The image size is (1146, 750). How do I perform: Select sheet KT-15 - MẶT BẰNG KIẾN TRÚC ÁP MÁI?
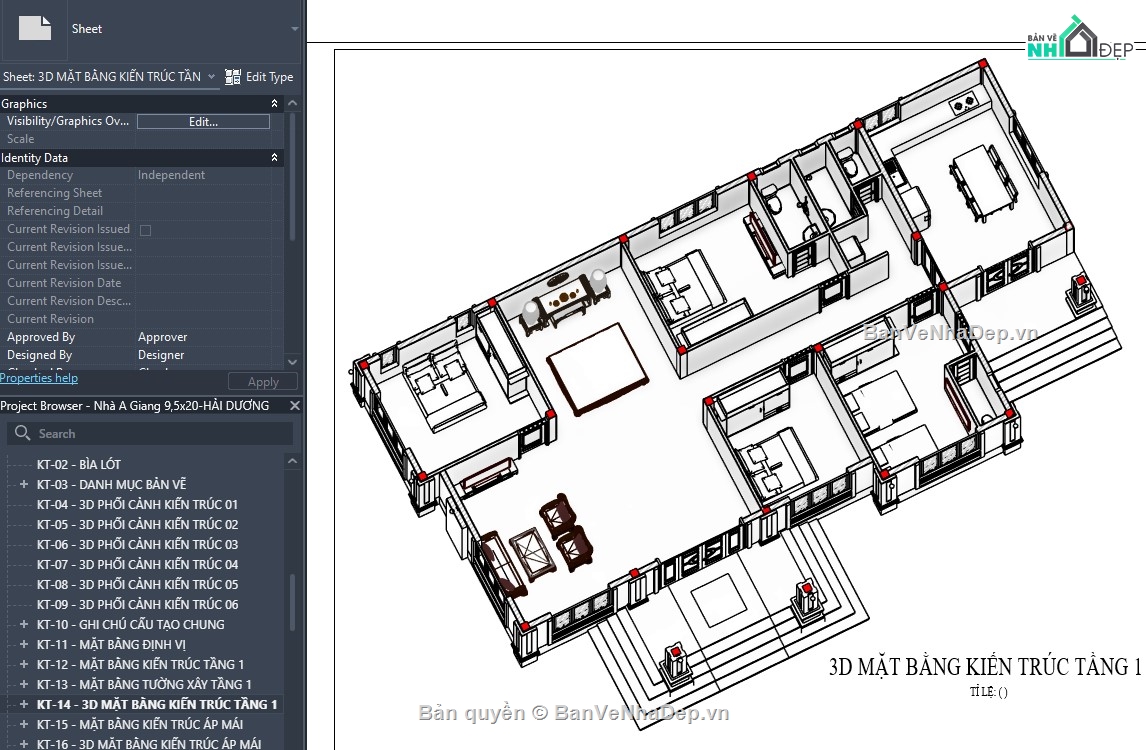pyautogui.click(x=140, y=724)
